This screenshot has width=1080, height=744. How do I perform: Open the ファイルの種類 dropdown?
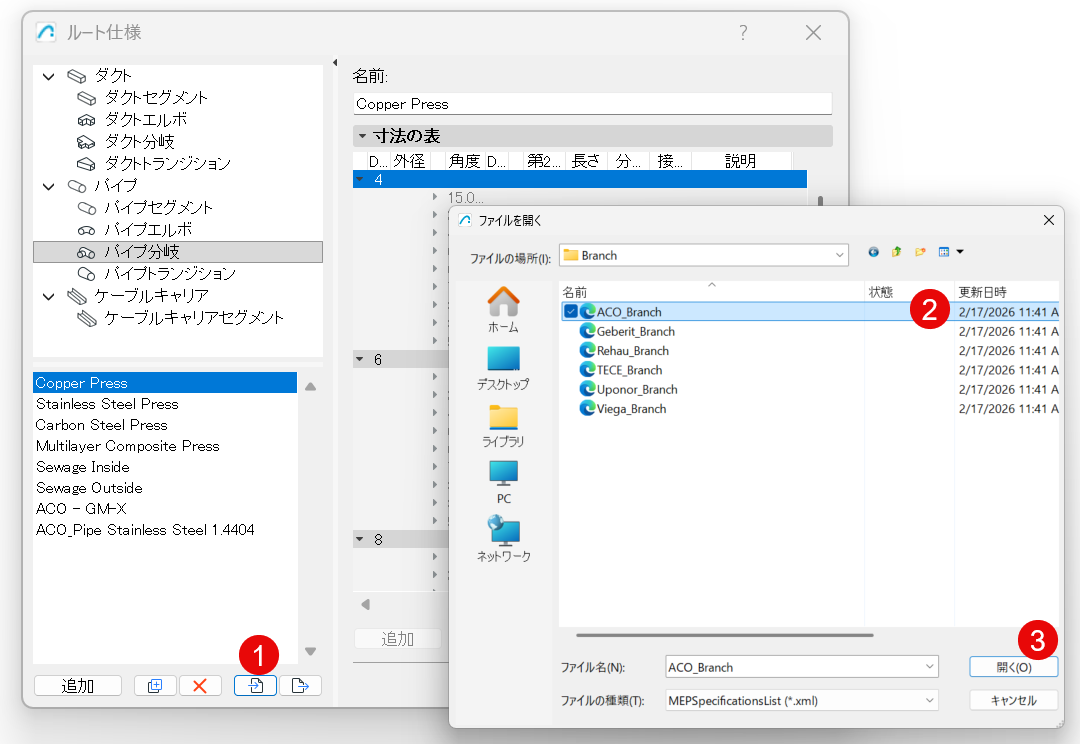(x=802, y=701)
